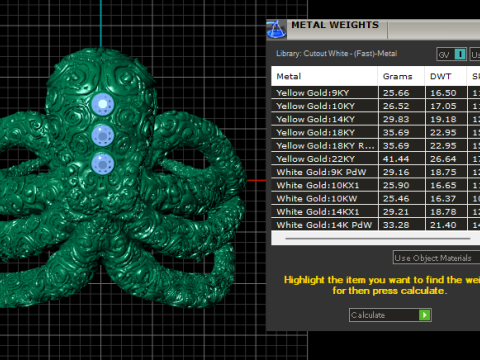480x360 pixels.
Task: Select the White Gold:10KX1 row
Action: click(376, 185)
